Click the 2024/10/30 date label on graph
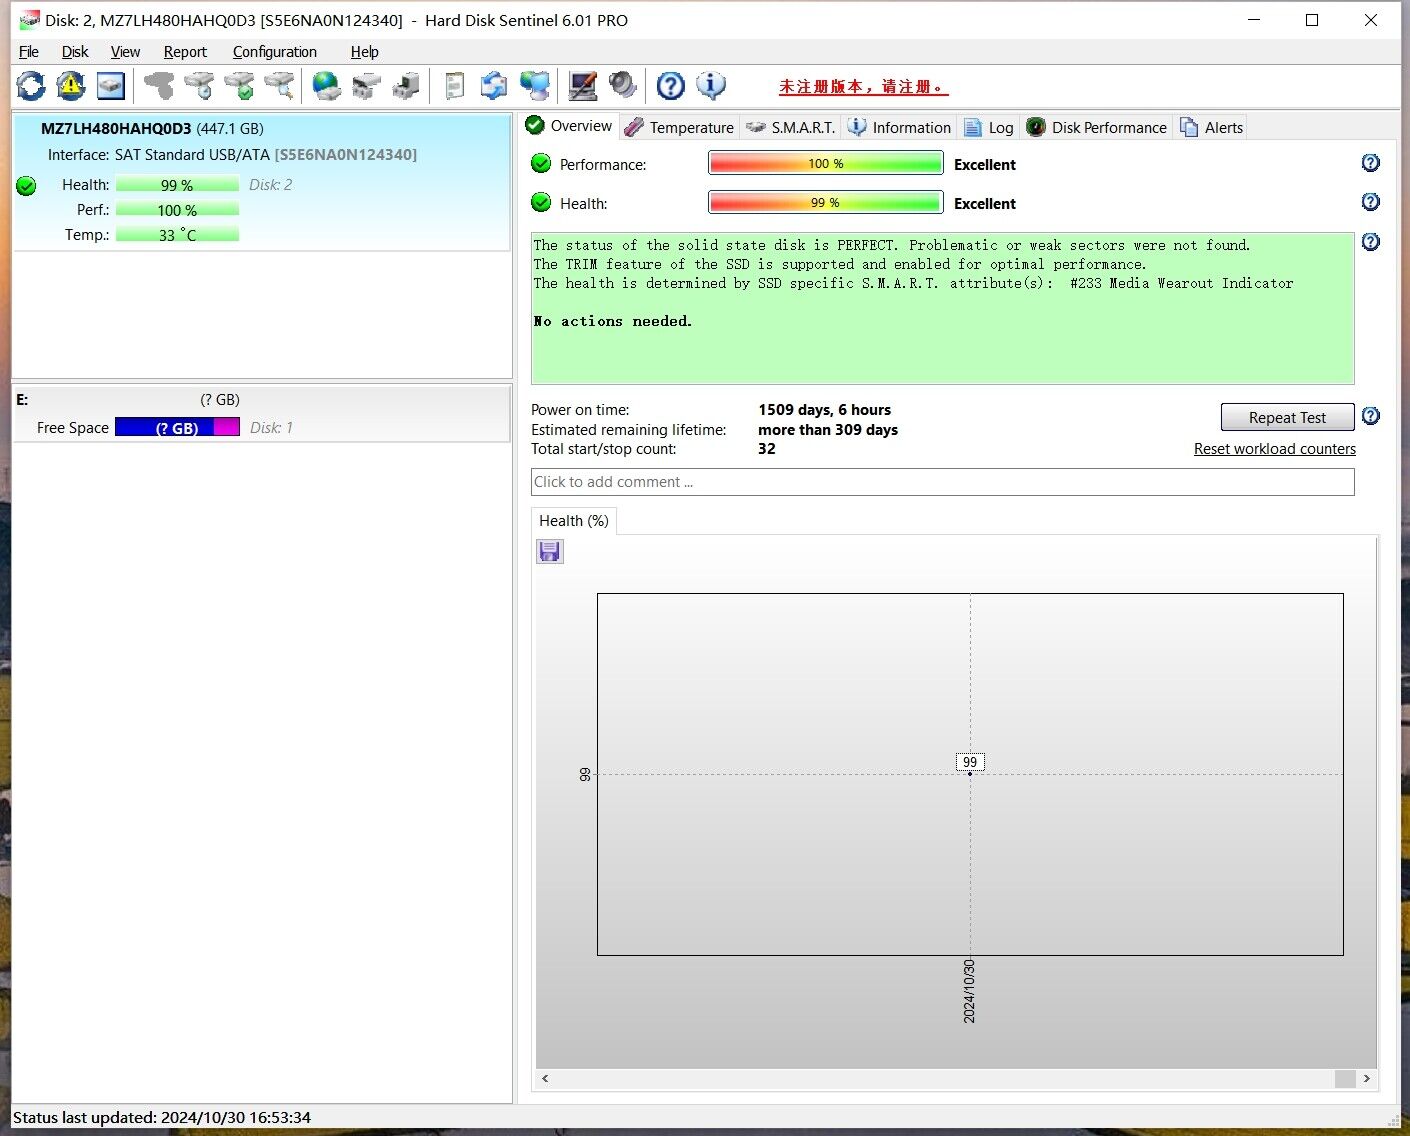This screenshot has width=1410, height=1136. [969, 991]
